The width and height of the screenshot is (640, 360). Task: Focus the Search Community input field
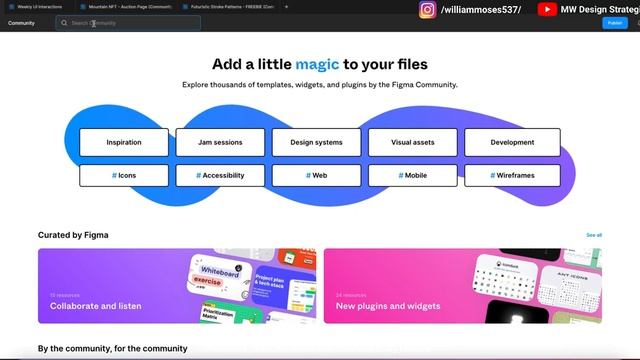128,23
